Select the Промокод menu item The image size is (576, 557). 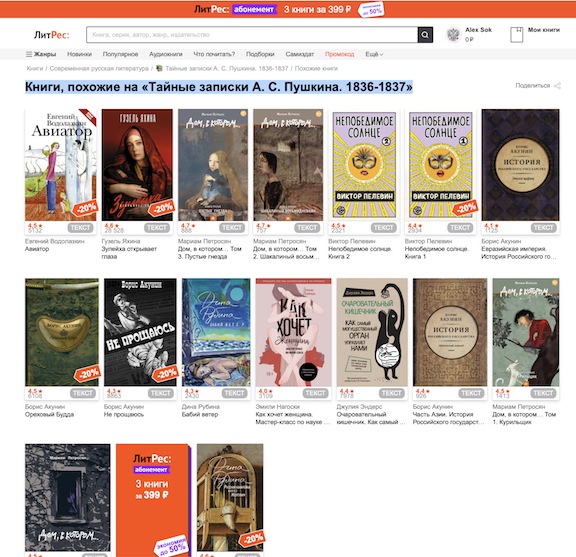click(x=339, y=54)
